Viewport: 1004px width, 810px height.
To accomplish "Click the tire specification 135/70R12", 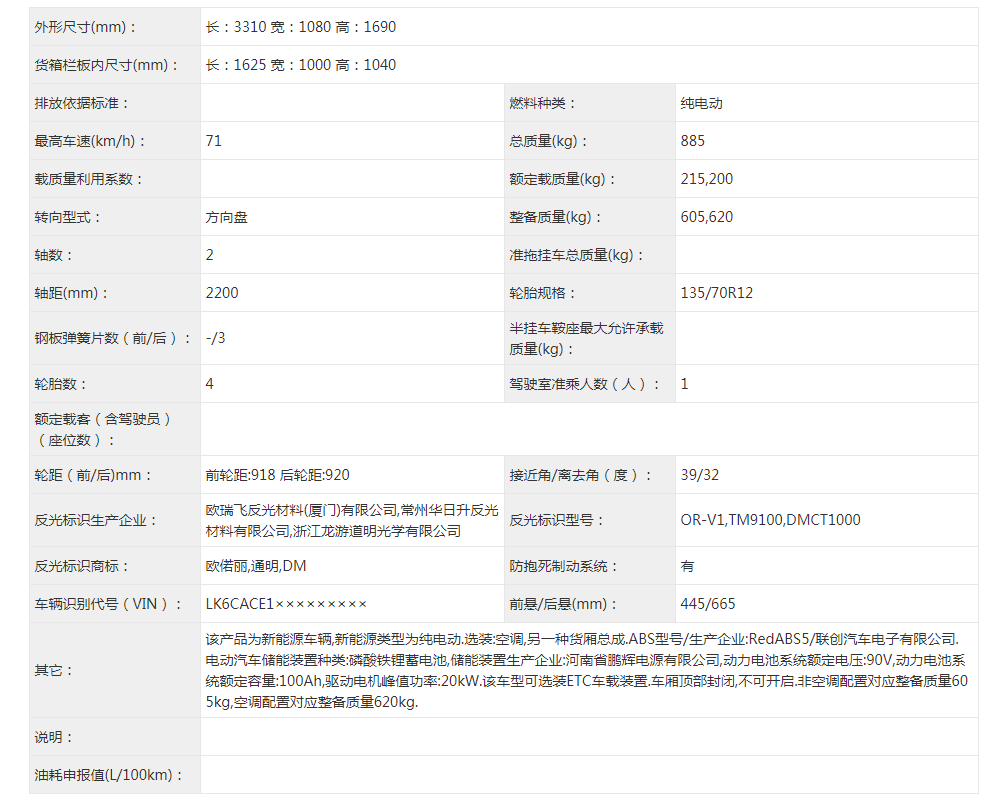I will (x=717, y=293).
